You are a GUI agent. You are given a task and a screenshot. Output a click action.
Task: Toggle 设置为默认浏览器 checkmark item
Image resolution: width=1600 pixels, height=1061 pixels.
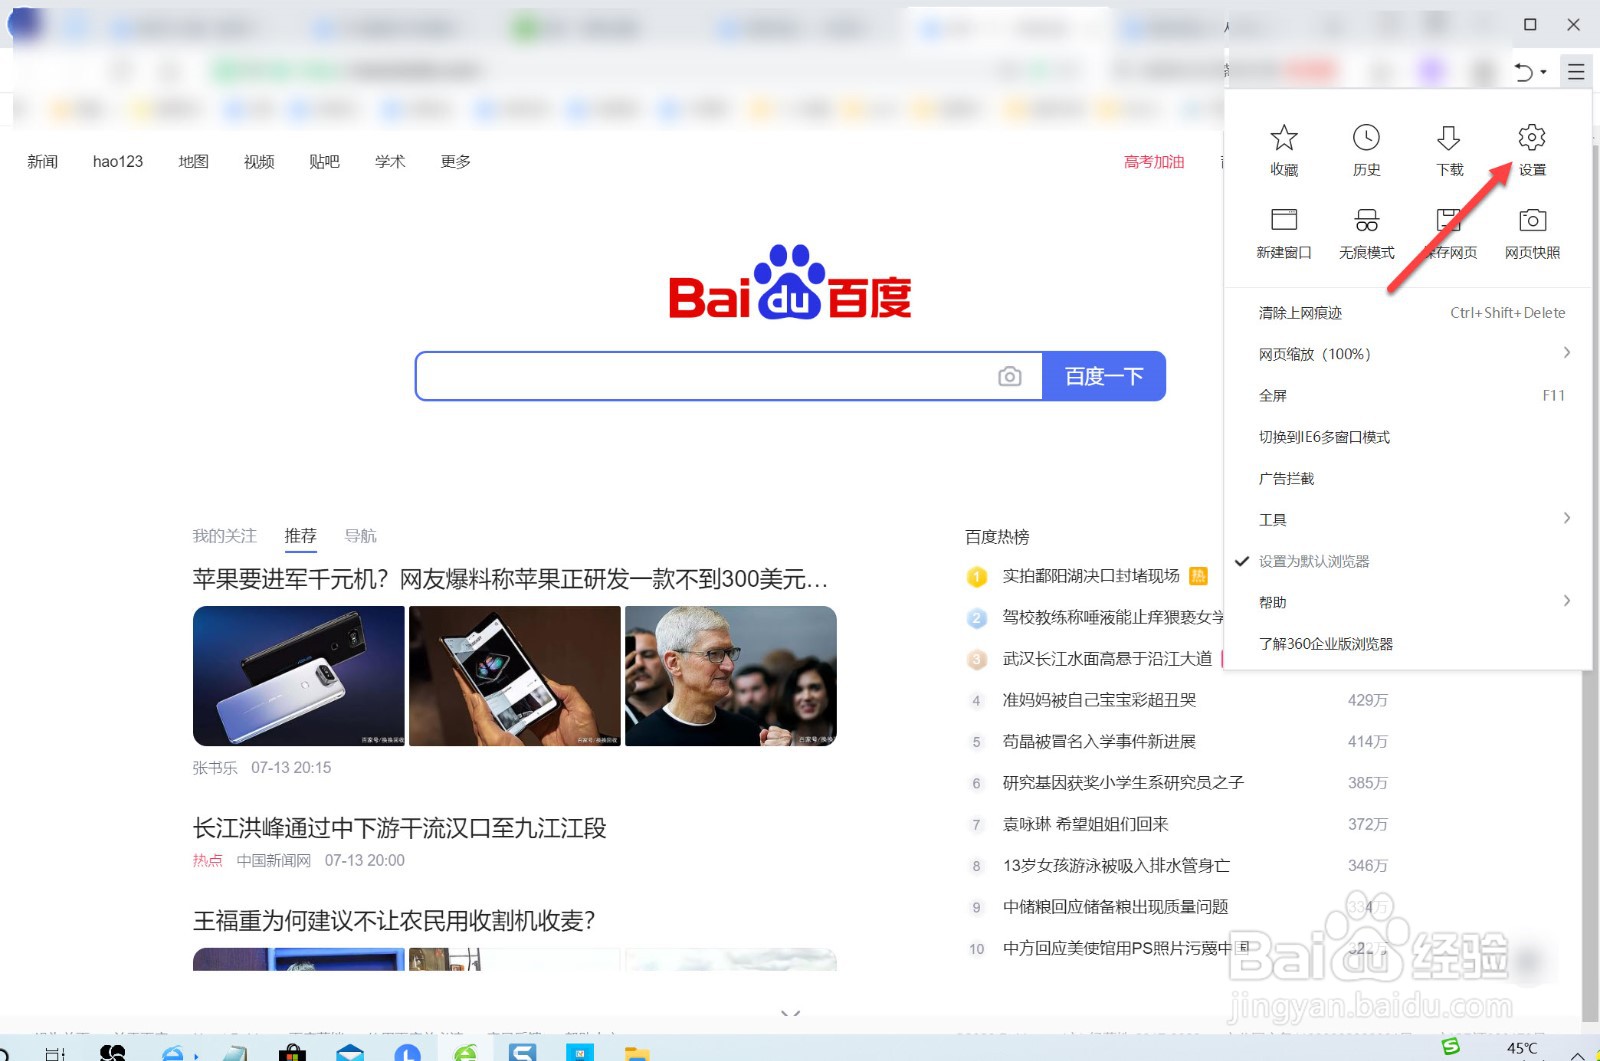point(1408,561)
